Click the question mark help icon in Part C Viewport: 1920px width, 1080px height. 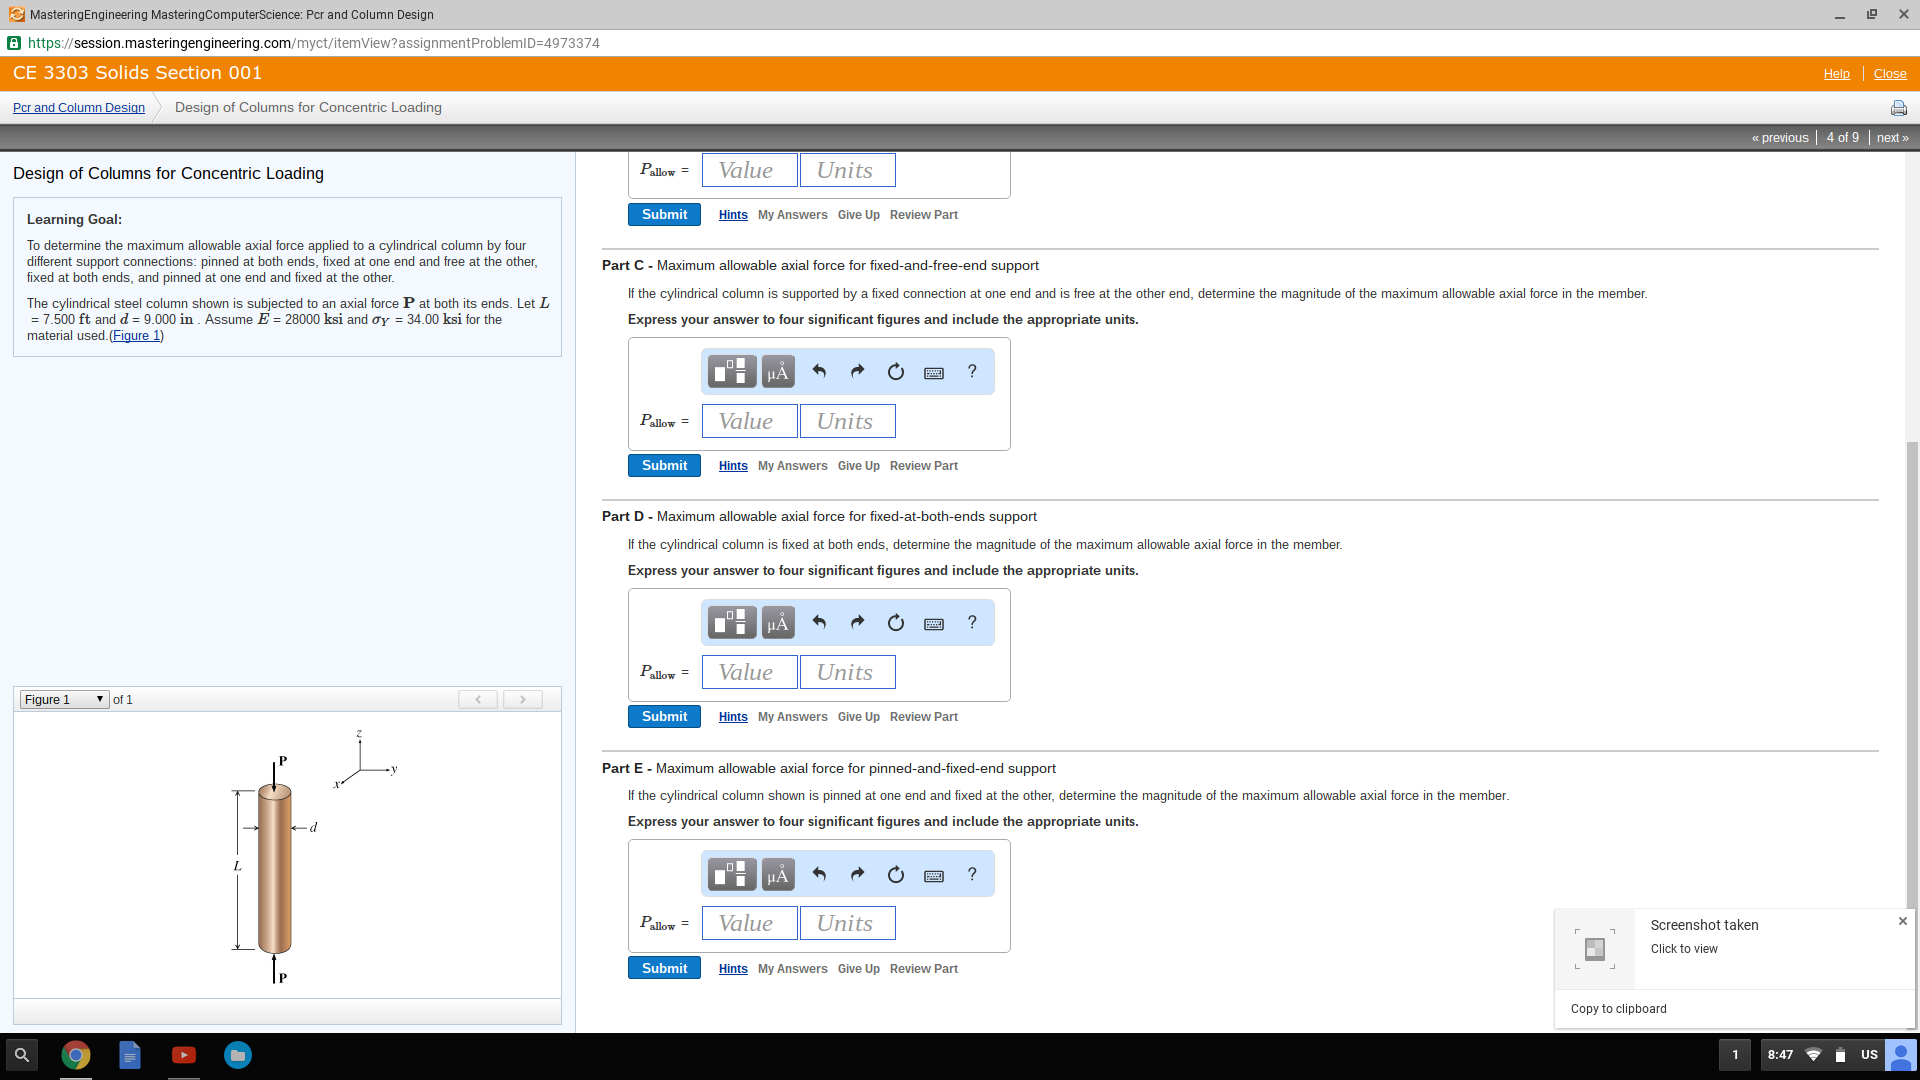pyautogui.click(x=971, y=371)
